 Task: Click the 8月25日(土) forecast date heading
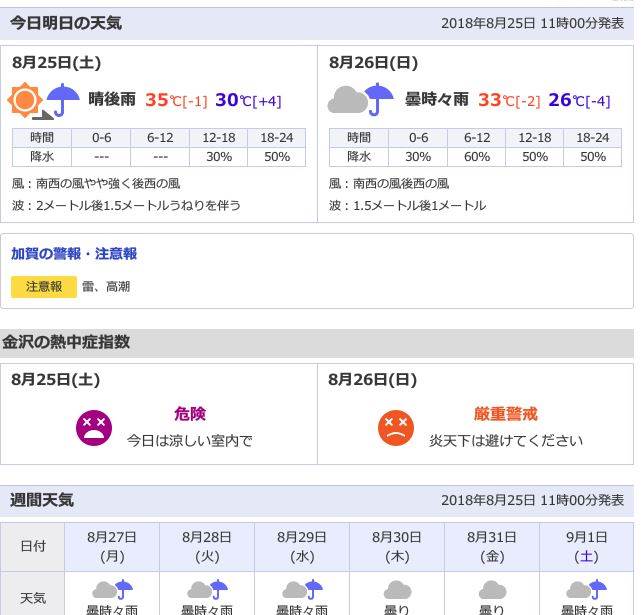coord(57,62)
